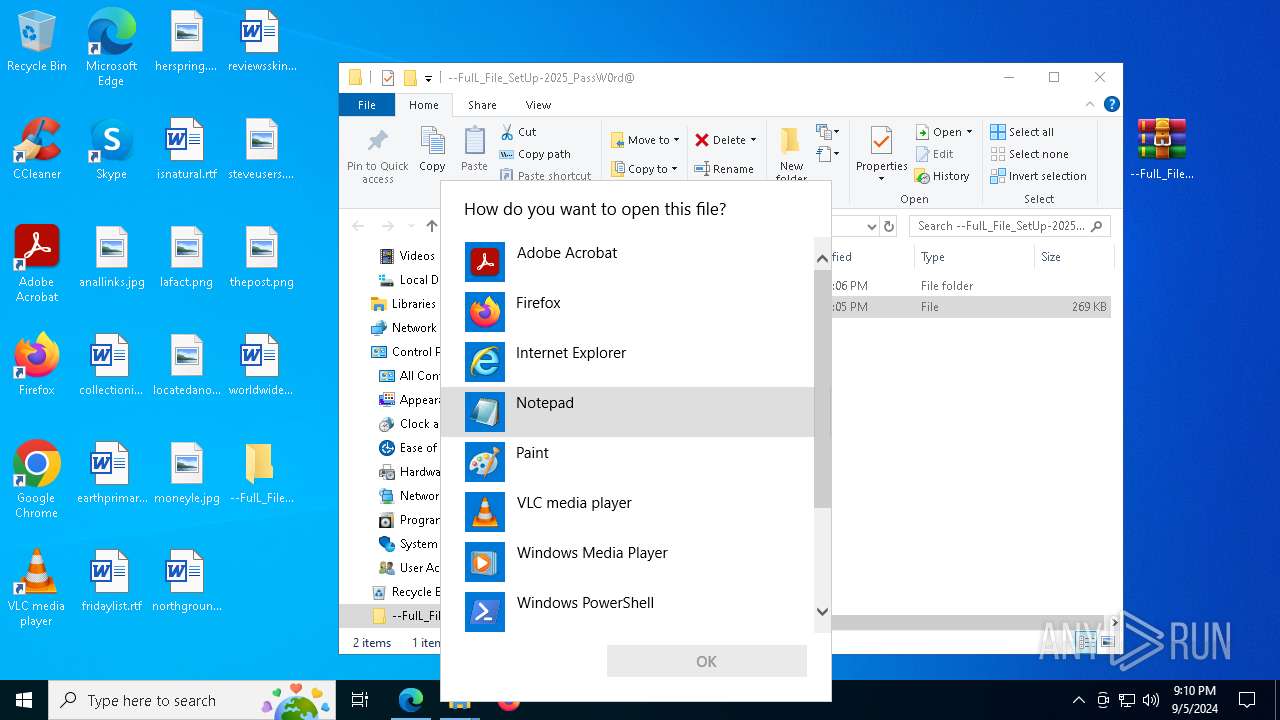
Task: Open the notification center icon
Action: click(x=1247, y=700)
